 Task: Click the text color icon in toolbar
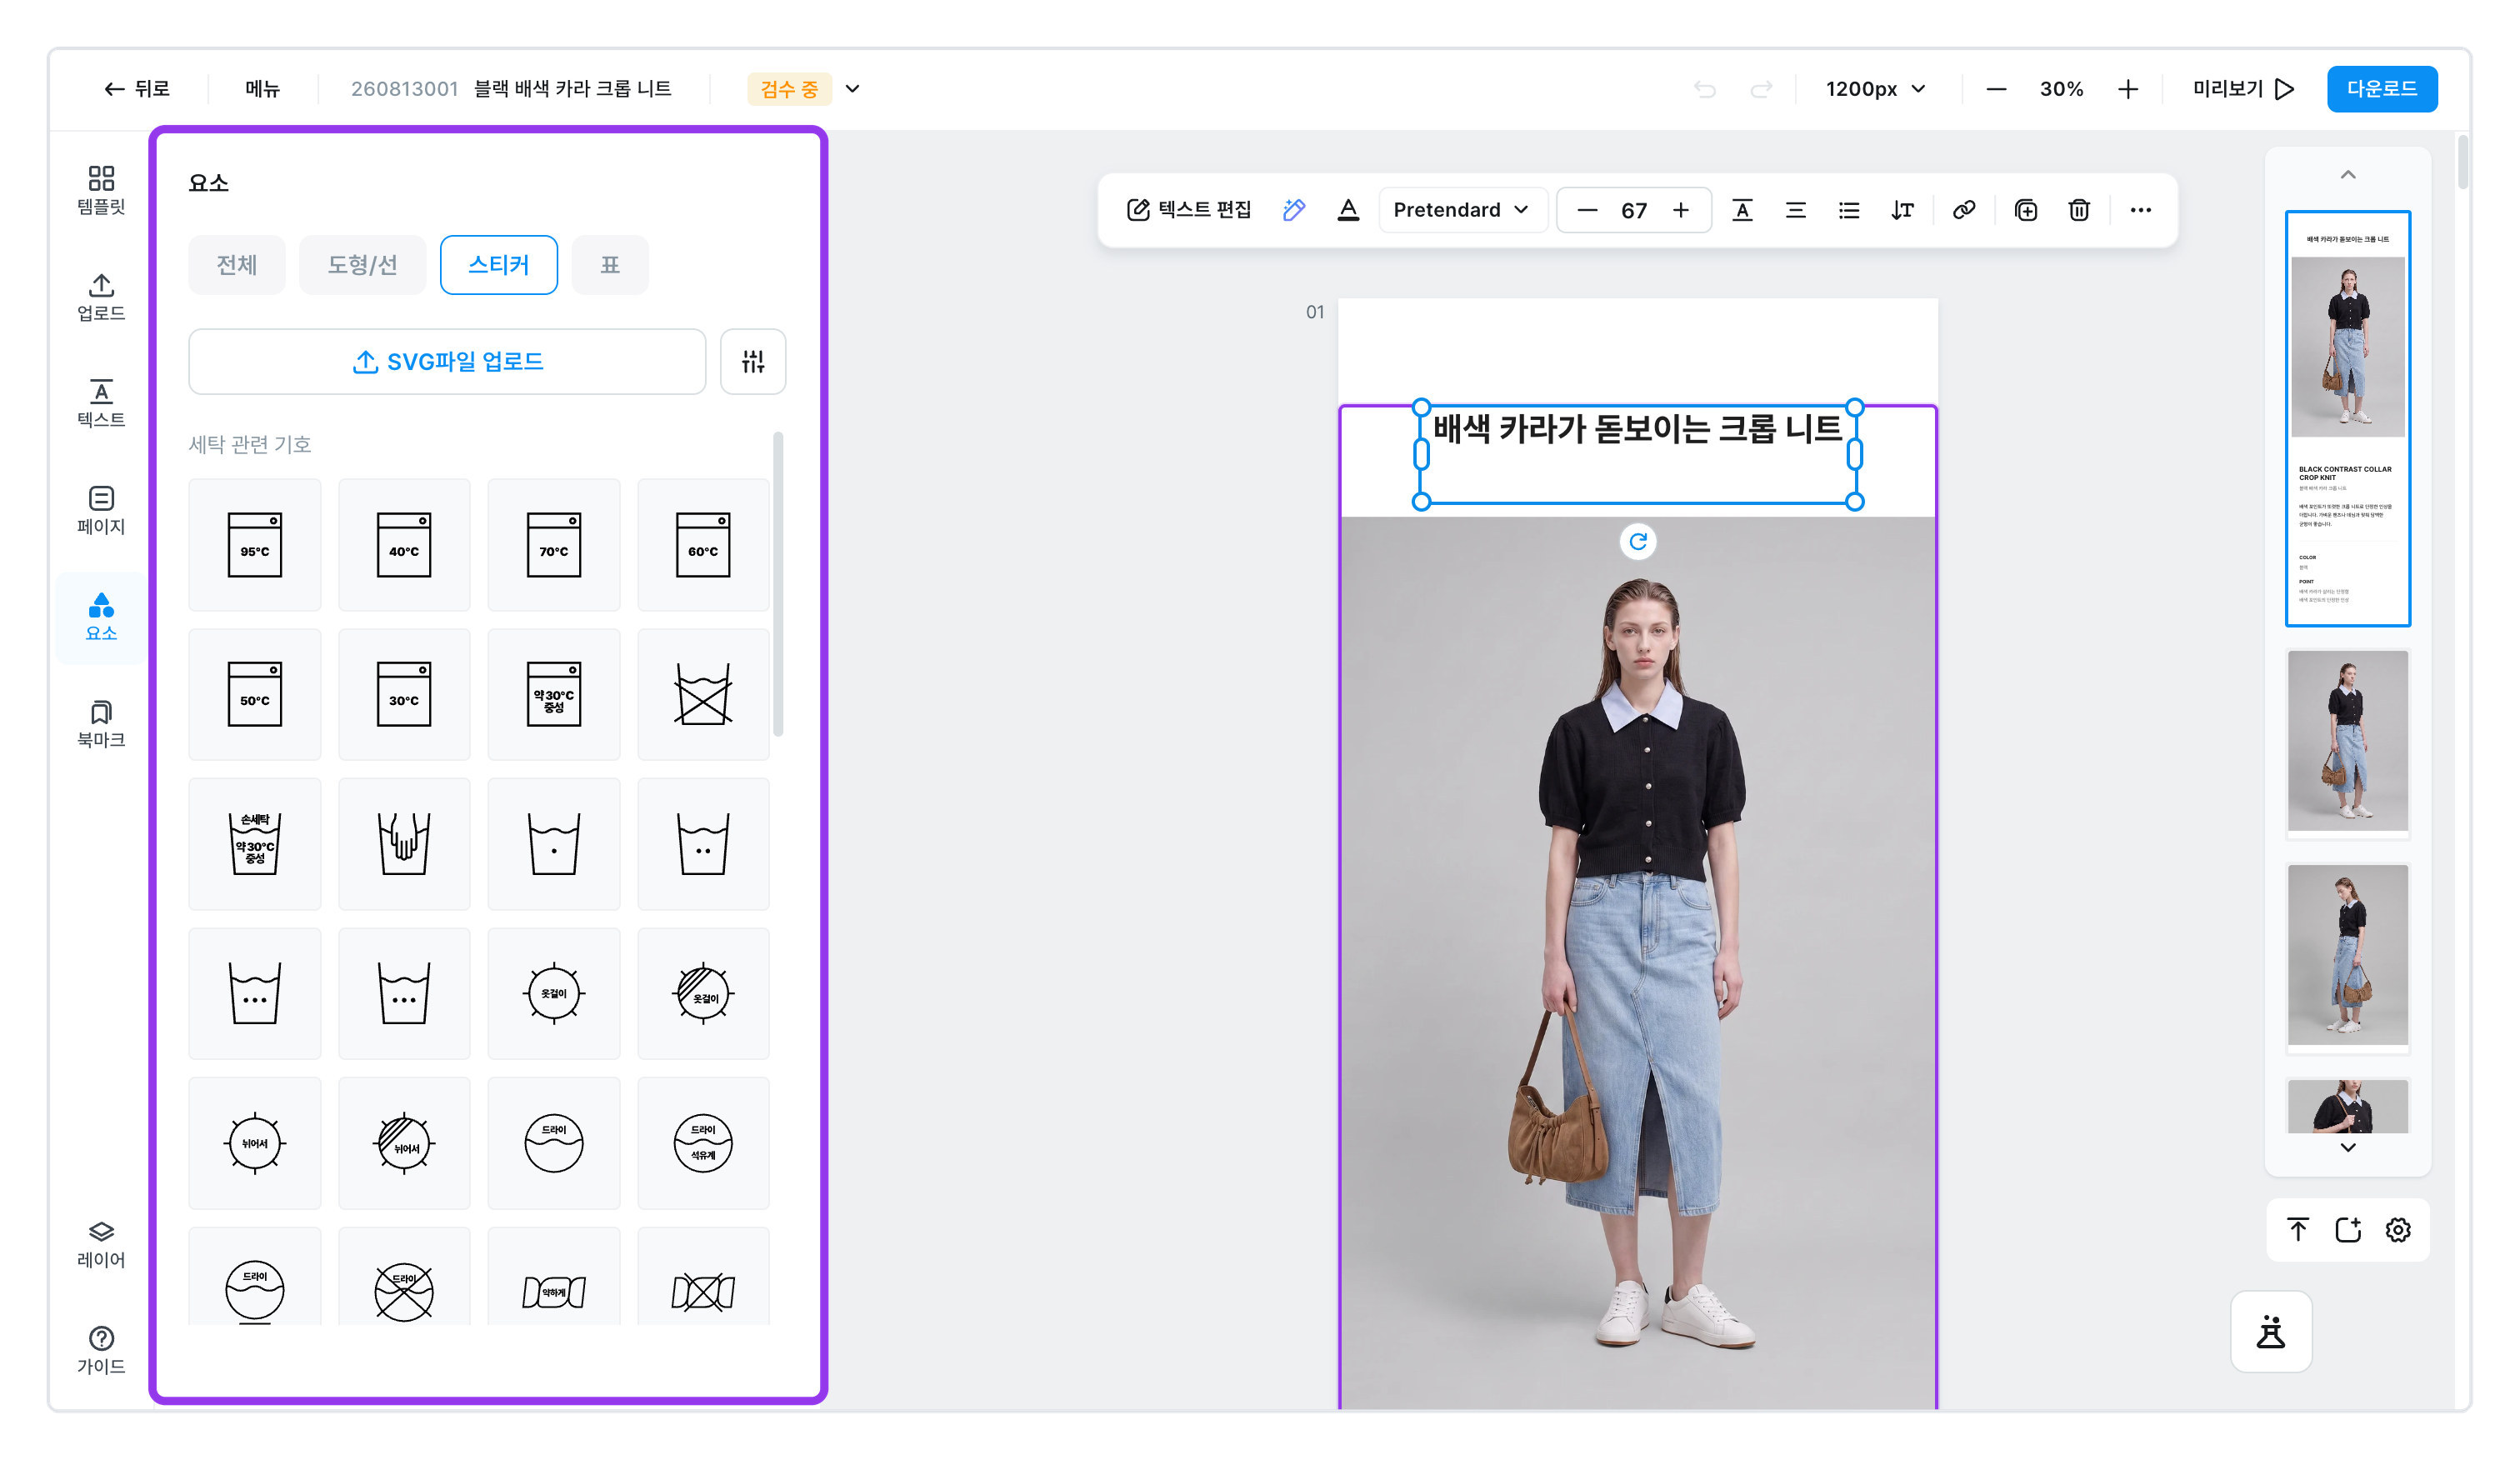pyautogui.click(x=1348, y=210)
